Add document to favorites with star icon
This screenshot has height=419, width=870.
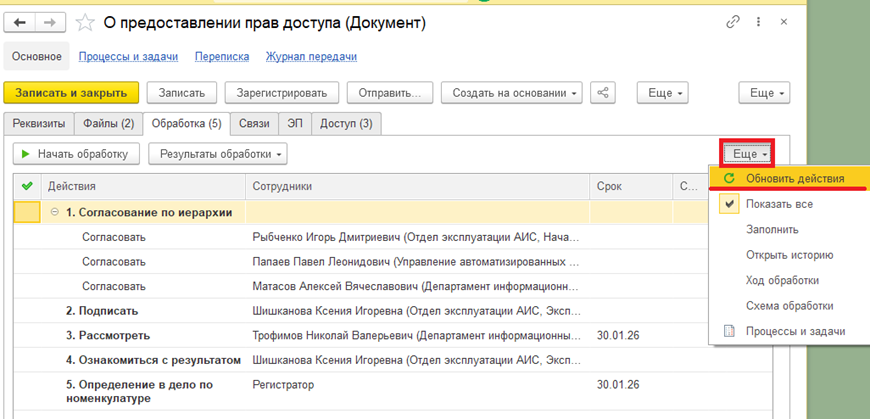click(x=86, y=22)
